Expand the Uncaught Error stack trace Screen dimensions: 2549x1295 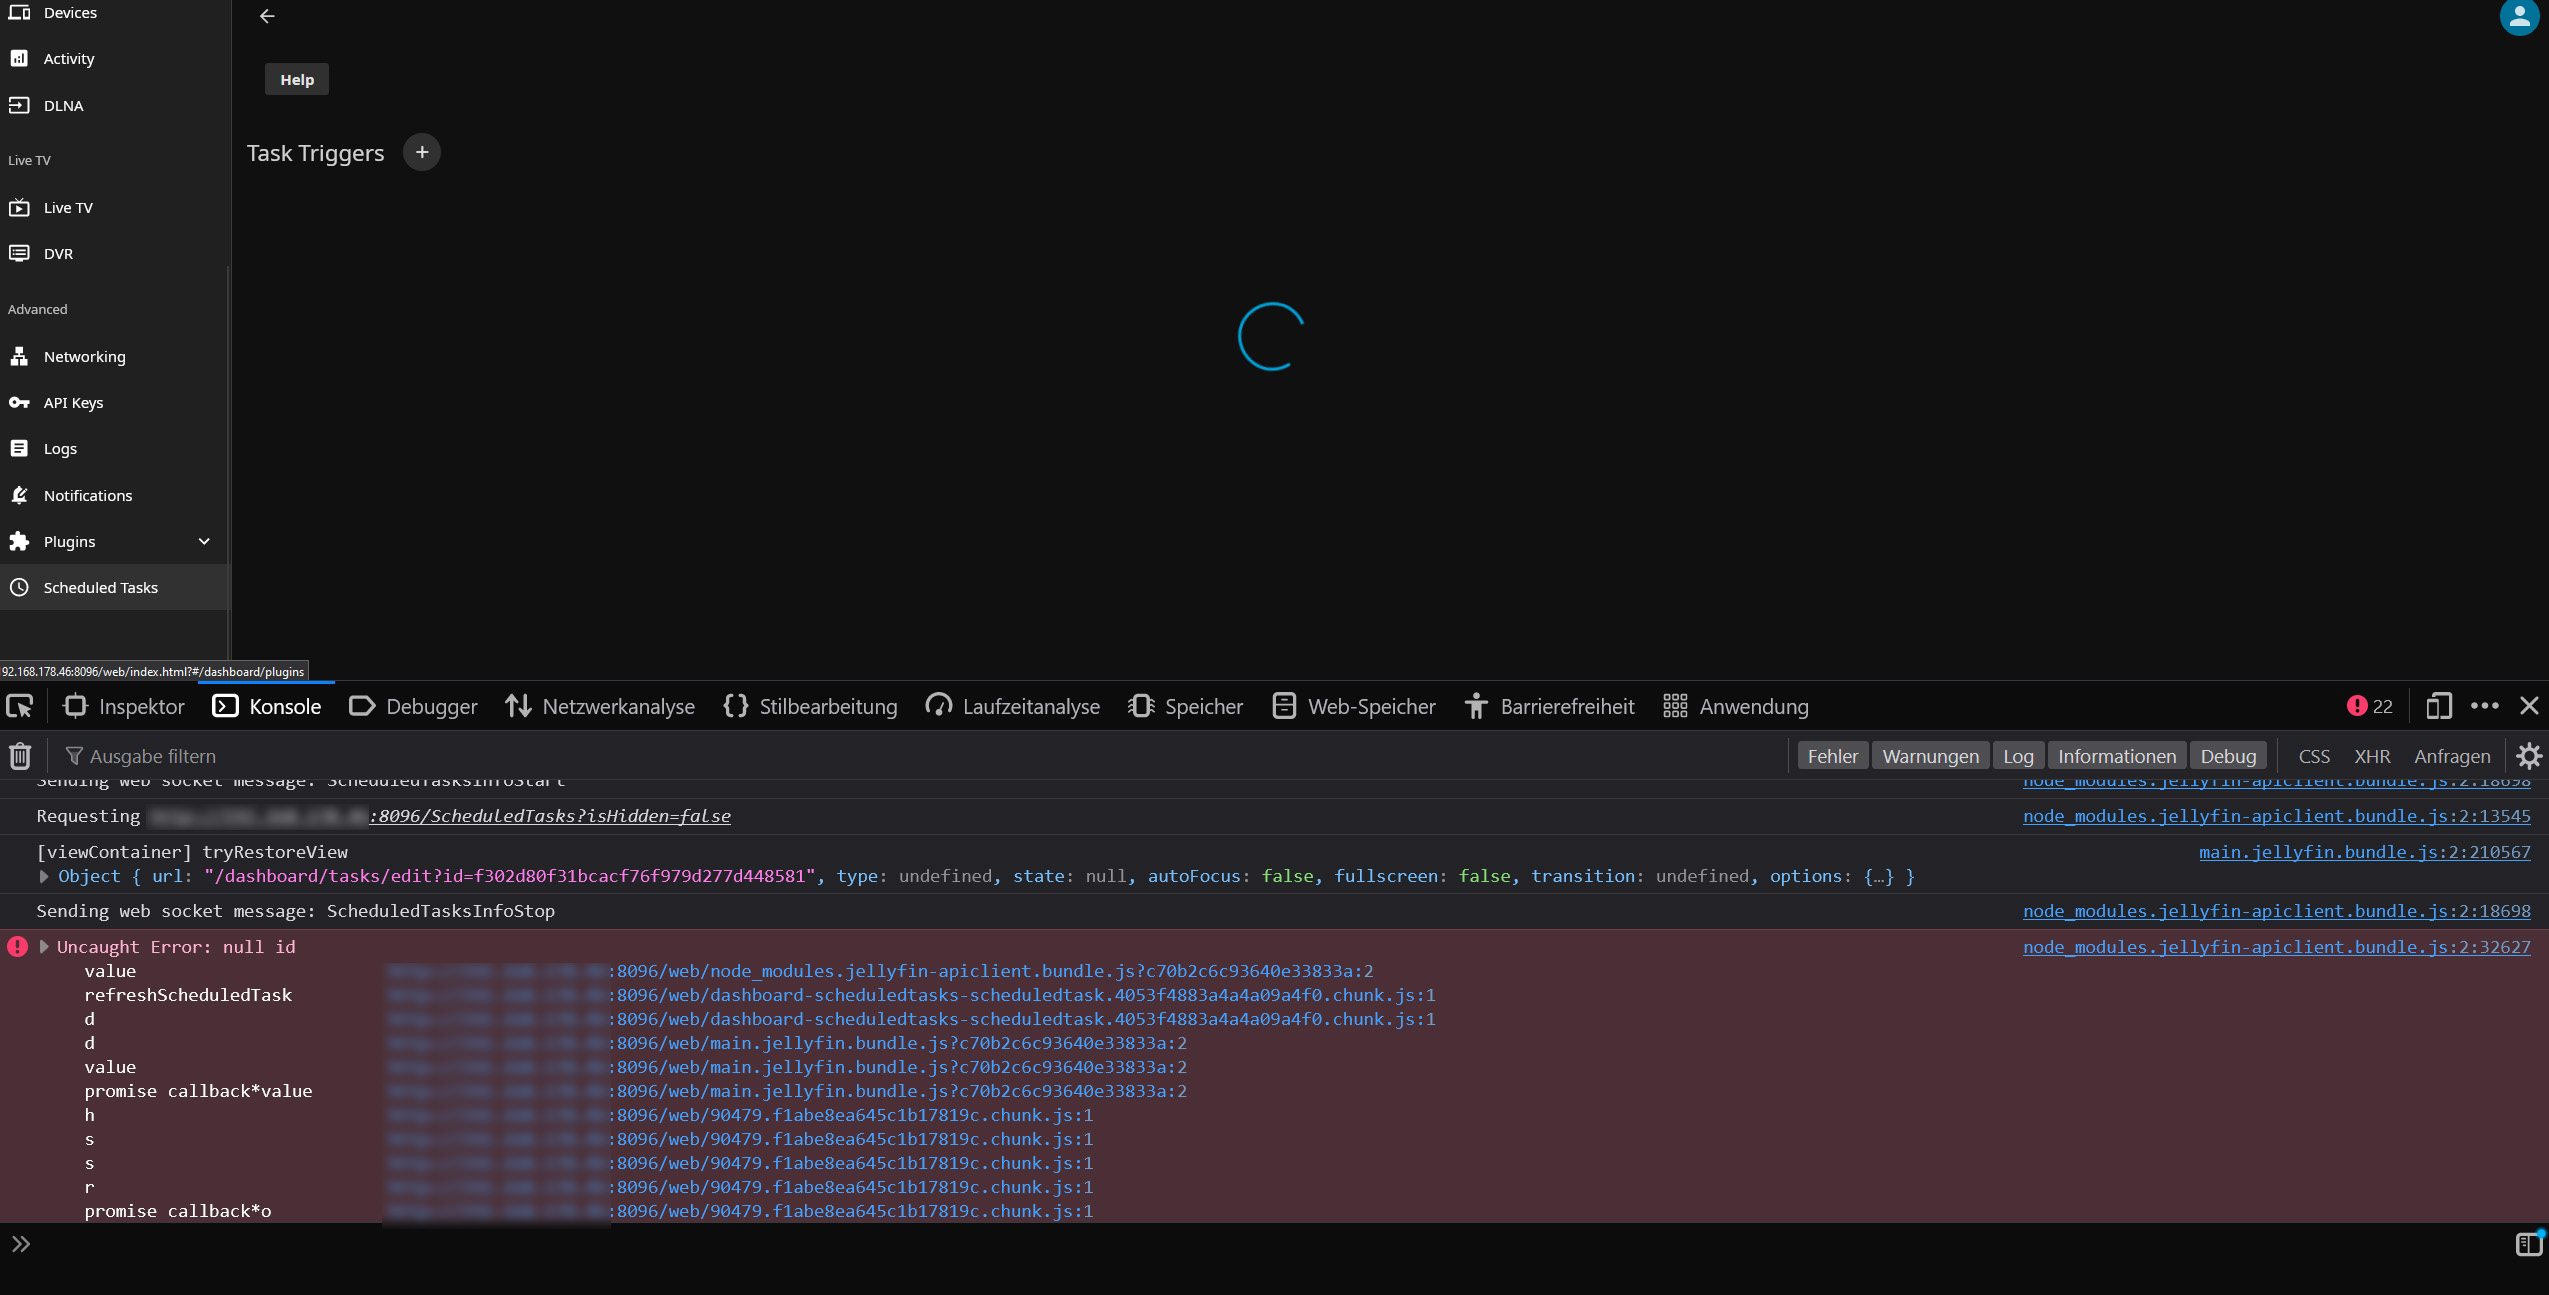coord(44,947)
